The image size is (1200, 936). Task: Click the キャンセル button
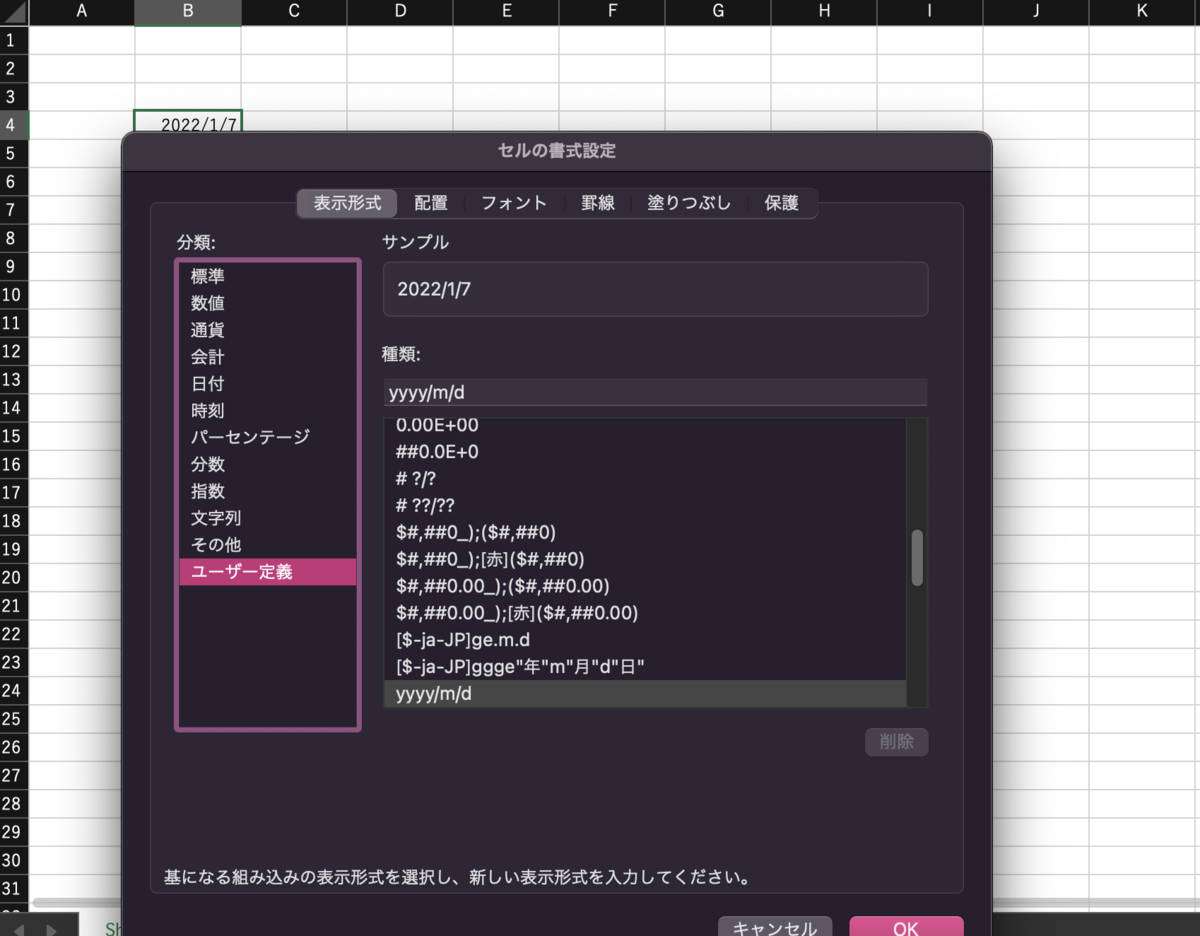coord(774,928)
